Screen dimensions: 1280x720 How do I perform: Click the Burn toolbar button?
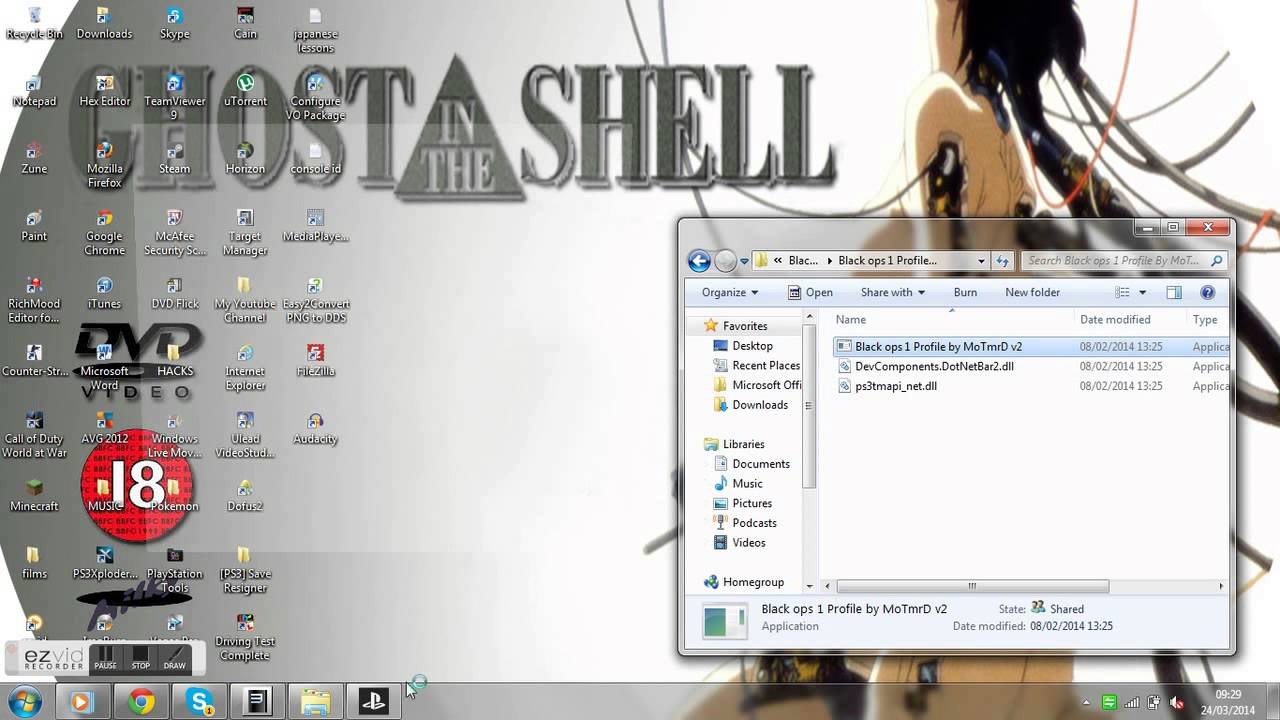click(965, 292)
